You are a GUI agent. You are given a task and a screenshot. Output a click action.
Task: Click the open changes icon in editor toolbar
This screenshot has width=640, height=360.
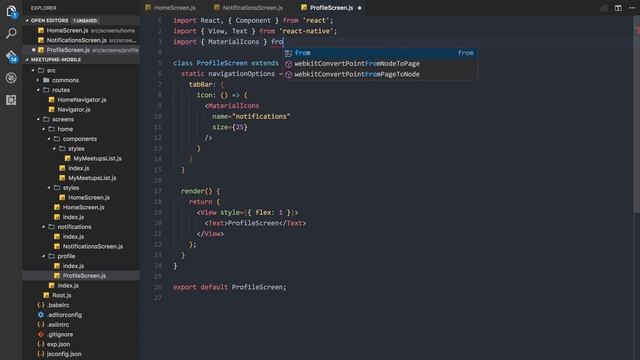604,8
